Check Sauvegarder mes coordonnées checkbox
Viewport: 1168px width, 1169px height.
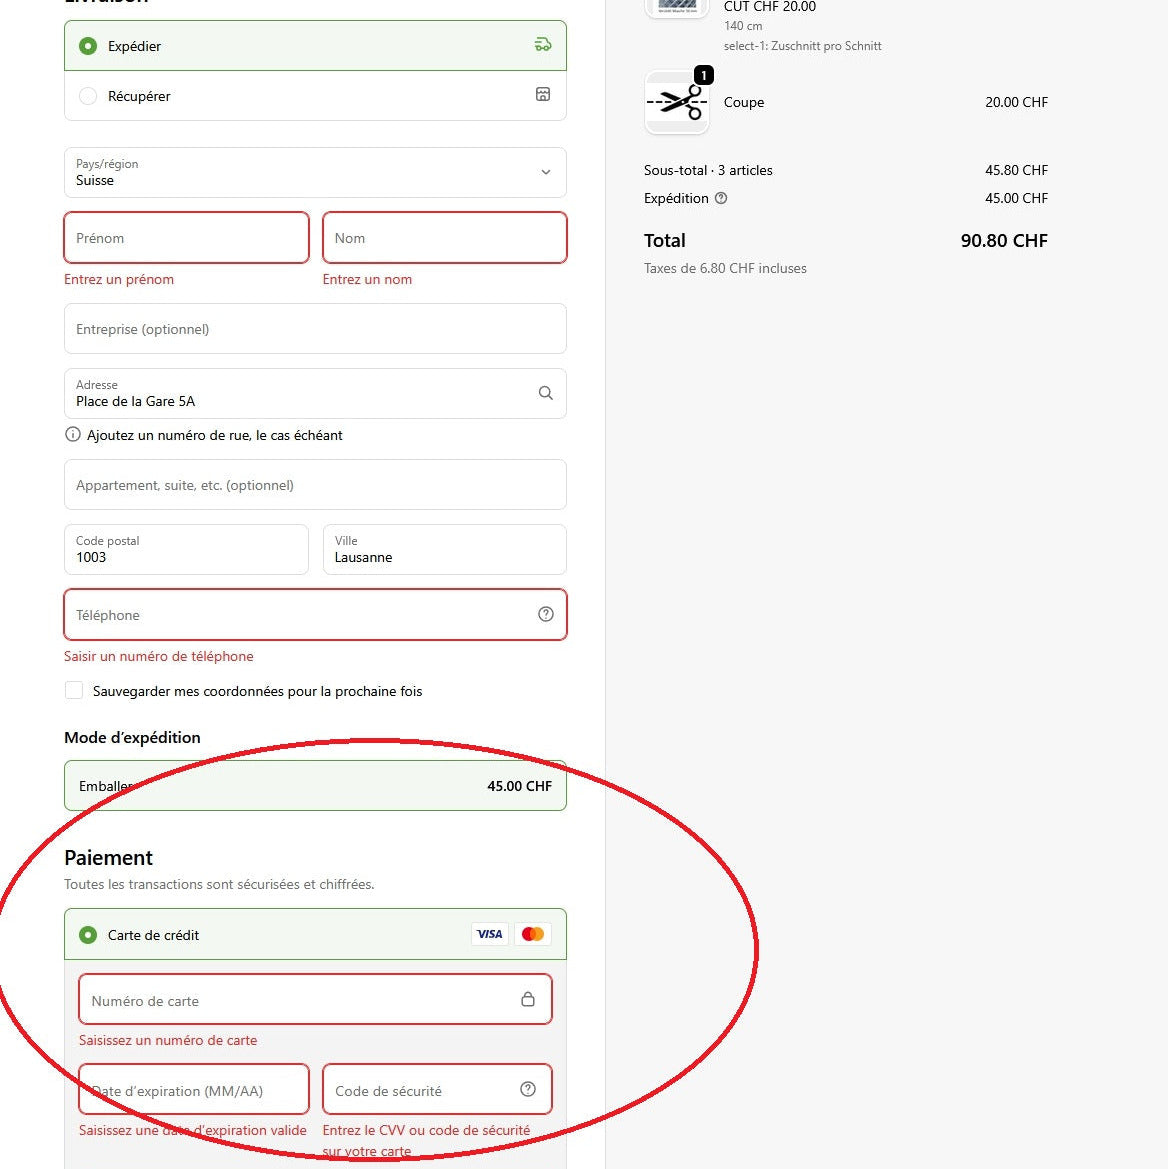click(74, 691)
